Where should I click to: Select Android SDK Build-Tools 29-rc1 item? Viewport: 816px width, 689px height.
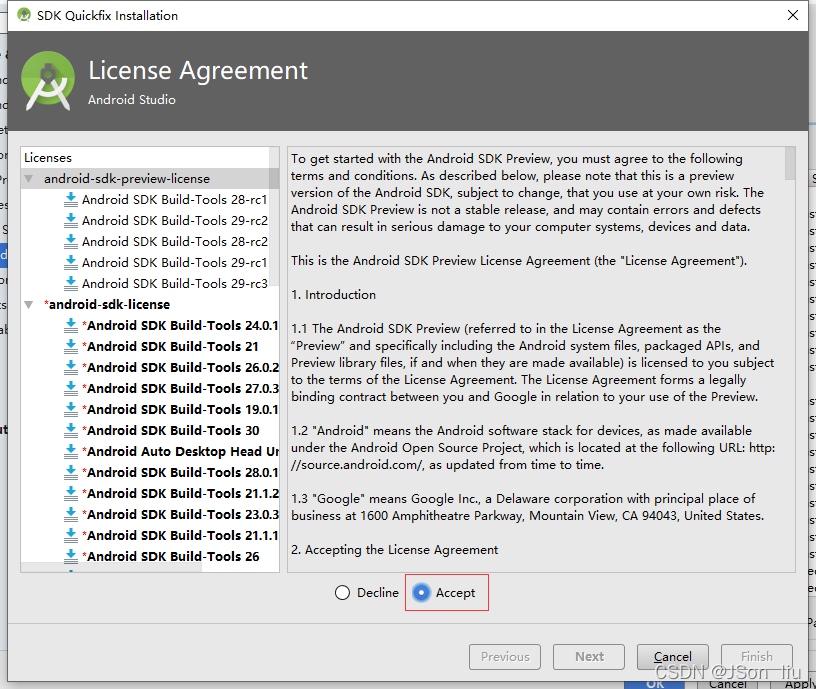pyautogui.click(x=174, y=263)
